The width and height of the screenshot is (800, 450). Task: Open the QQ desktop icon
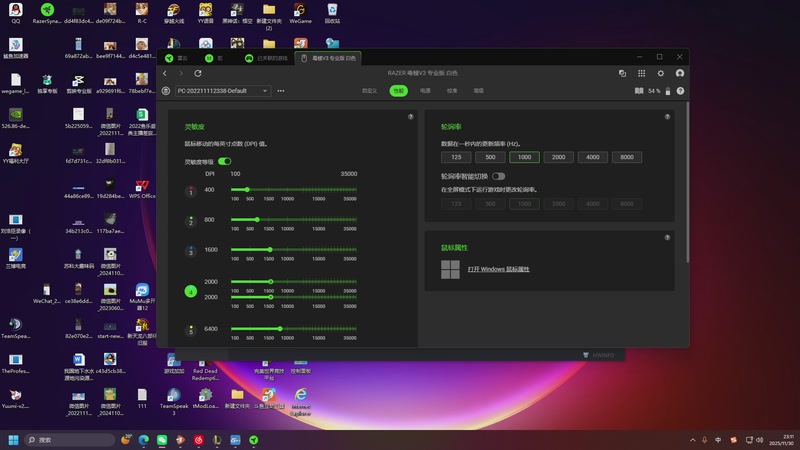16,13
